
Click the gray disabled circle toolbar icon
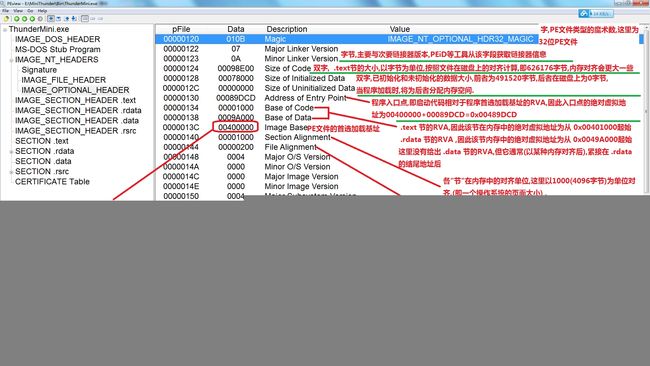(40, 19)
